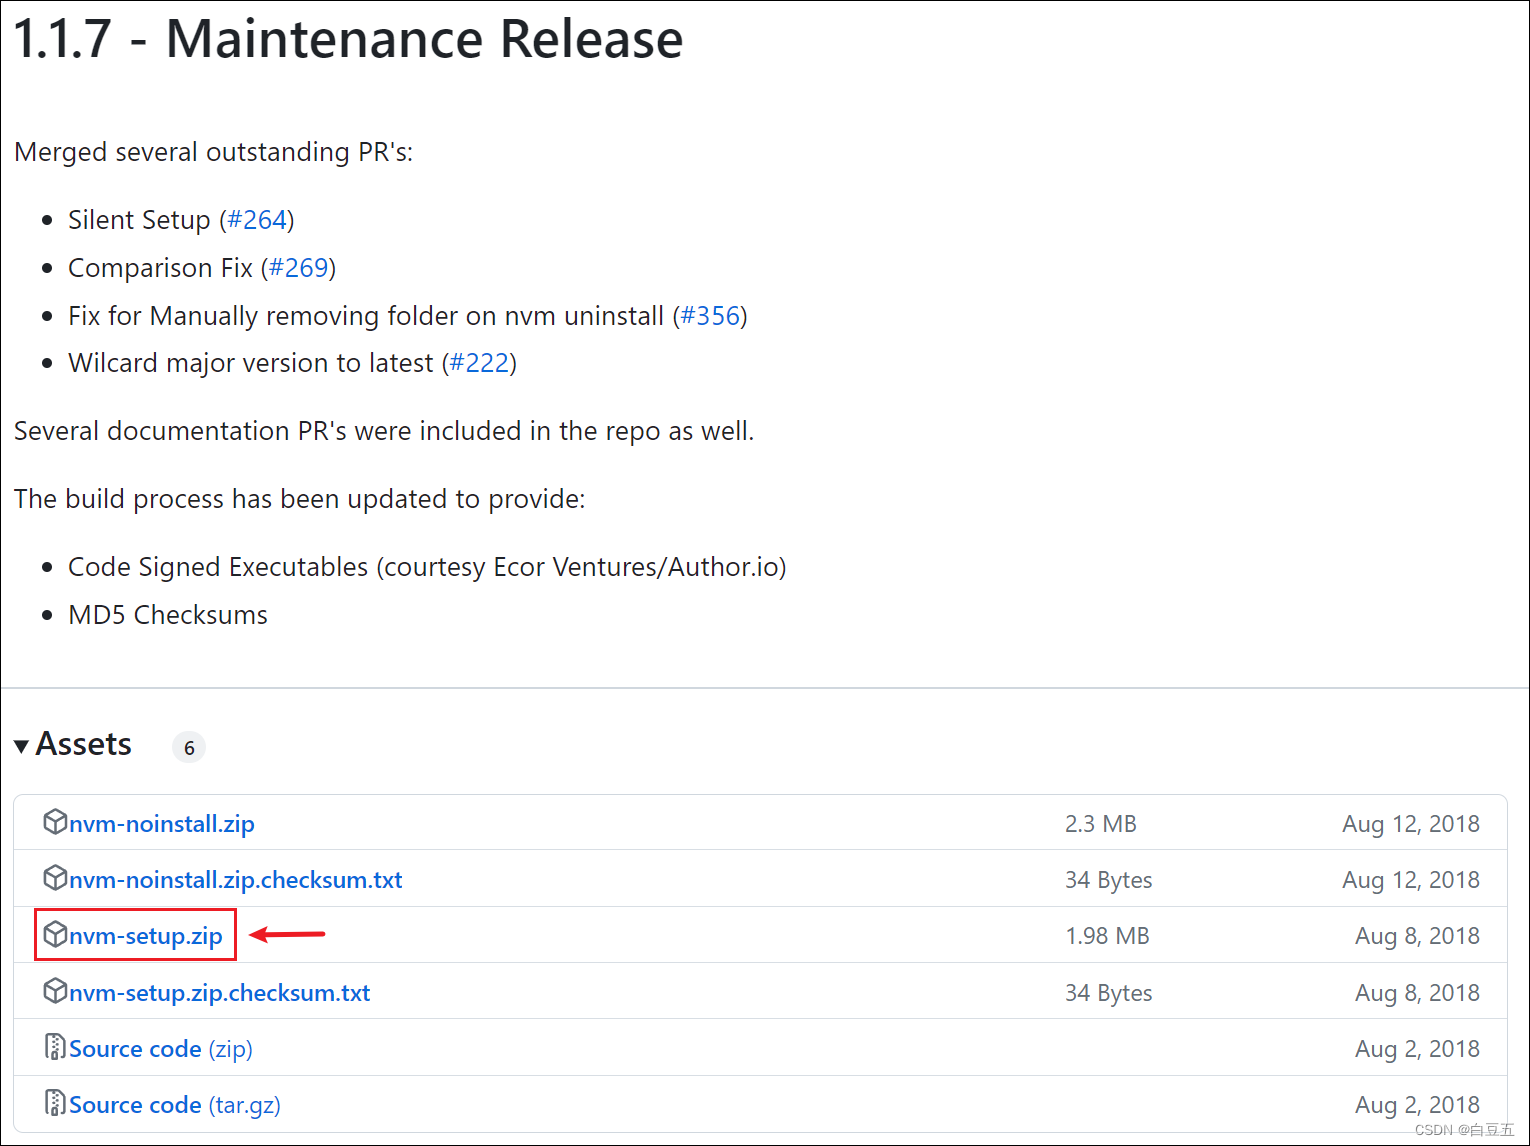Download Source code (zip)
The image size is (1530, 1146).
coord(161,1049)
